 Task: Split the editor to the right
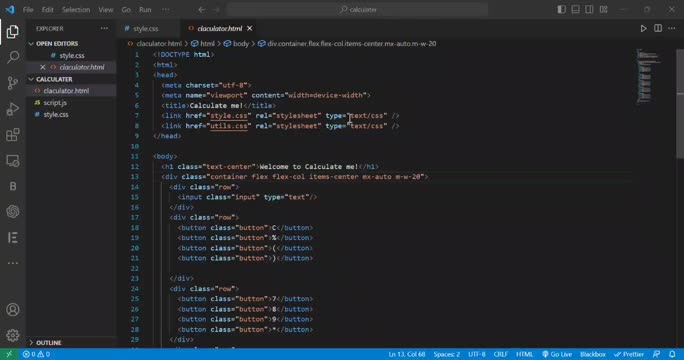(x=658, y=28)
